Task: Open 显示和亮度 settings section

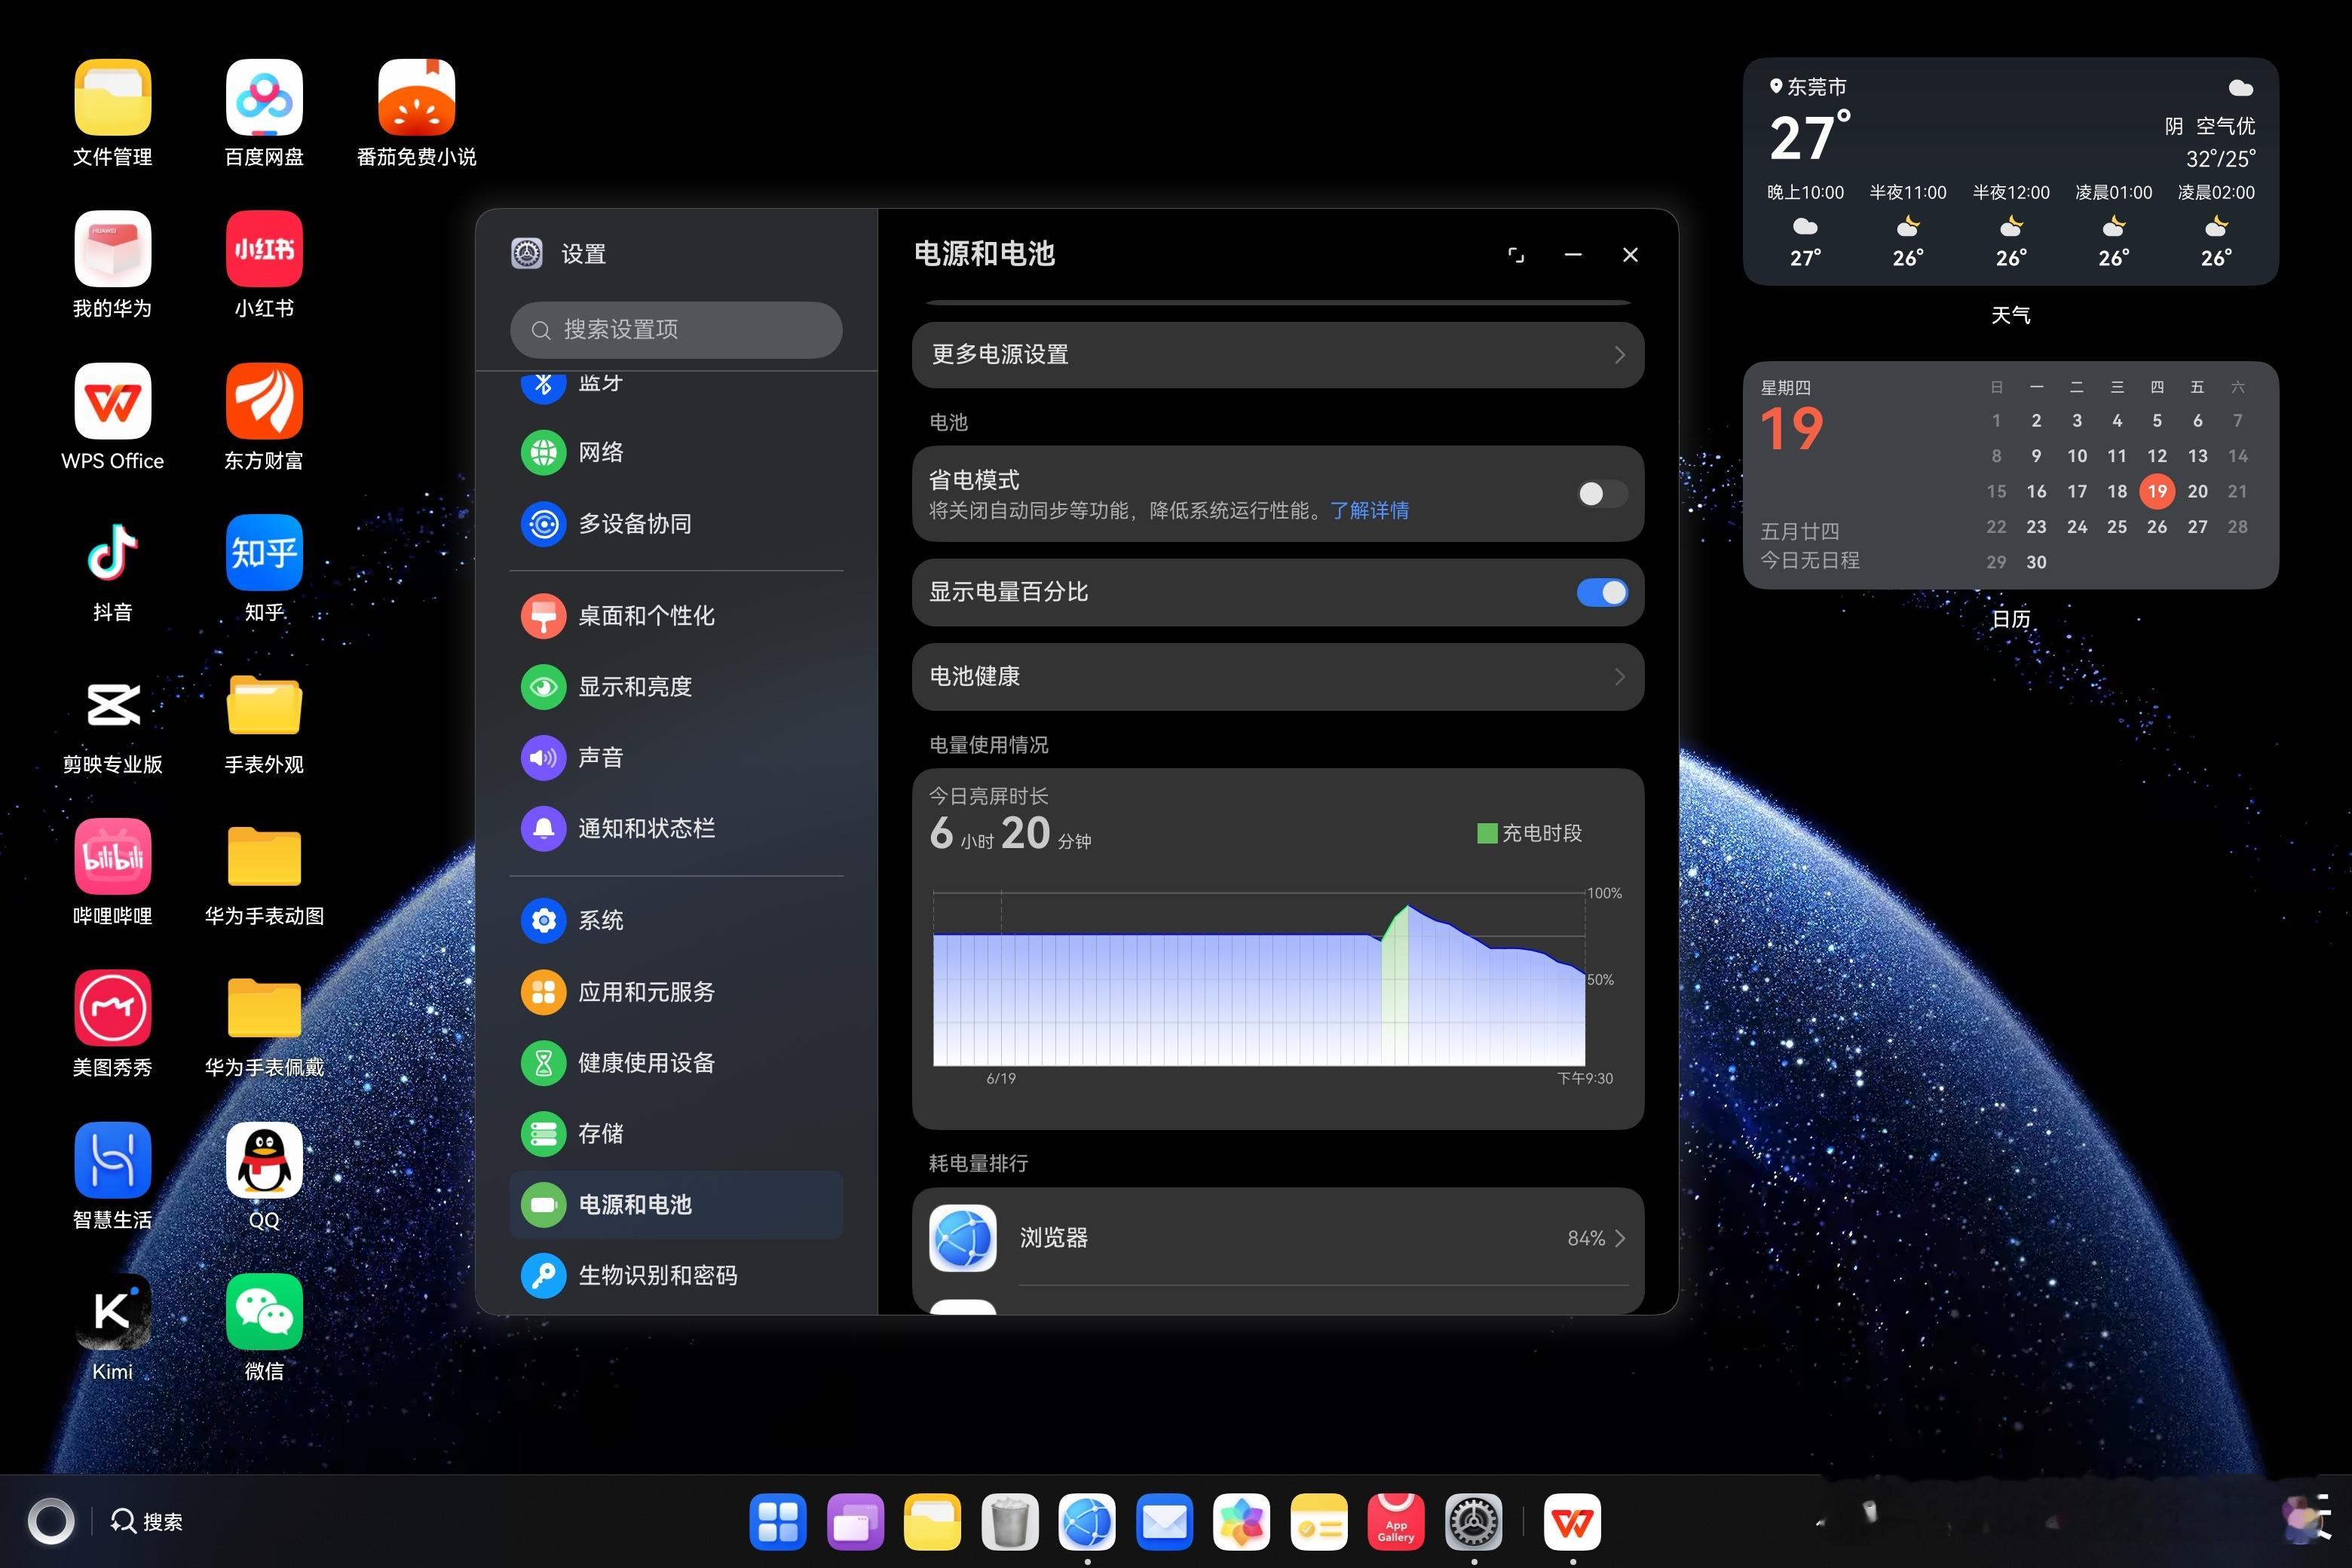Action: (x=676, y=687)
